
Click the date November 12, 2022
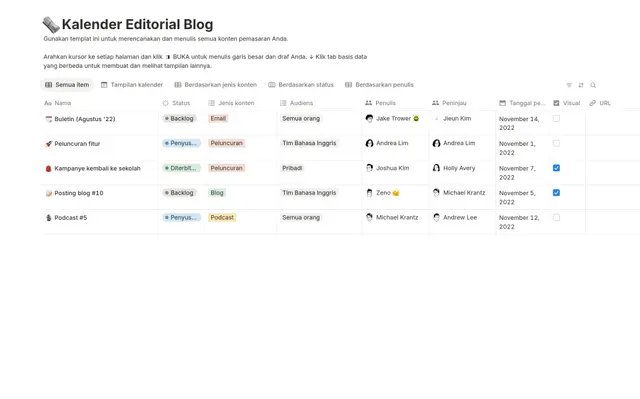tap(519, 222)
